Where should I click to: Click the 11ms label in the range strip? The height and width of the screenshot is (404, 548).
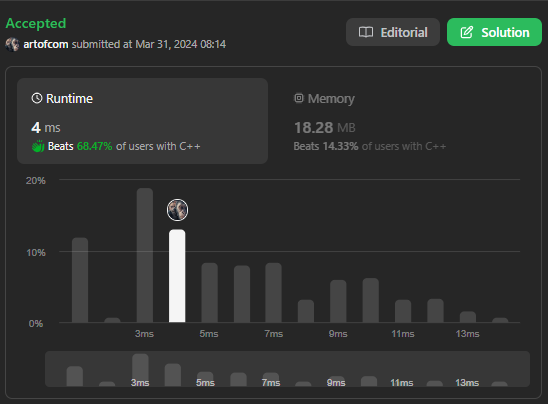click(x=402, y=383)
